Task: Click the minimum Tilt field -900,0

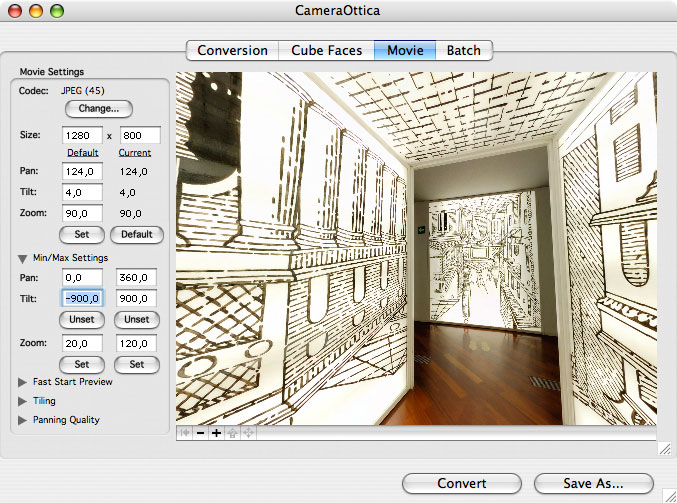Action: [x=82, y=298]
